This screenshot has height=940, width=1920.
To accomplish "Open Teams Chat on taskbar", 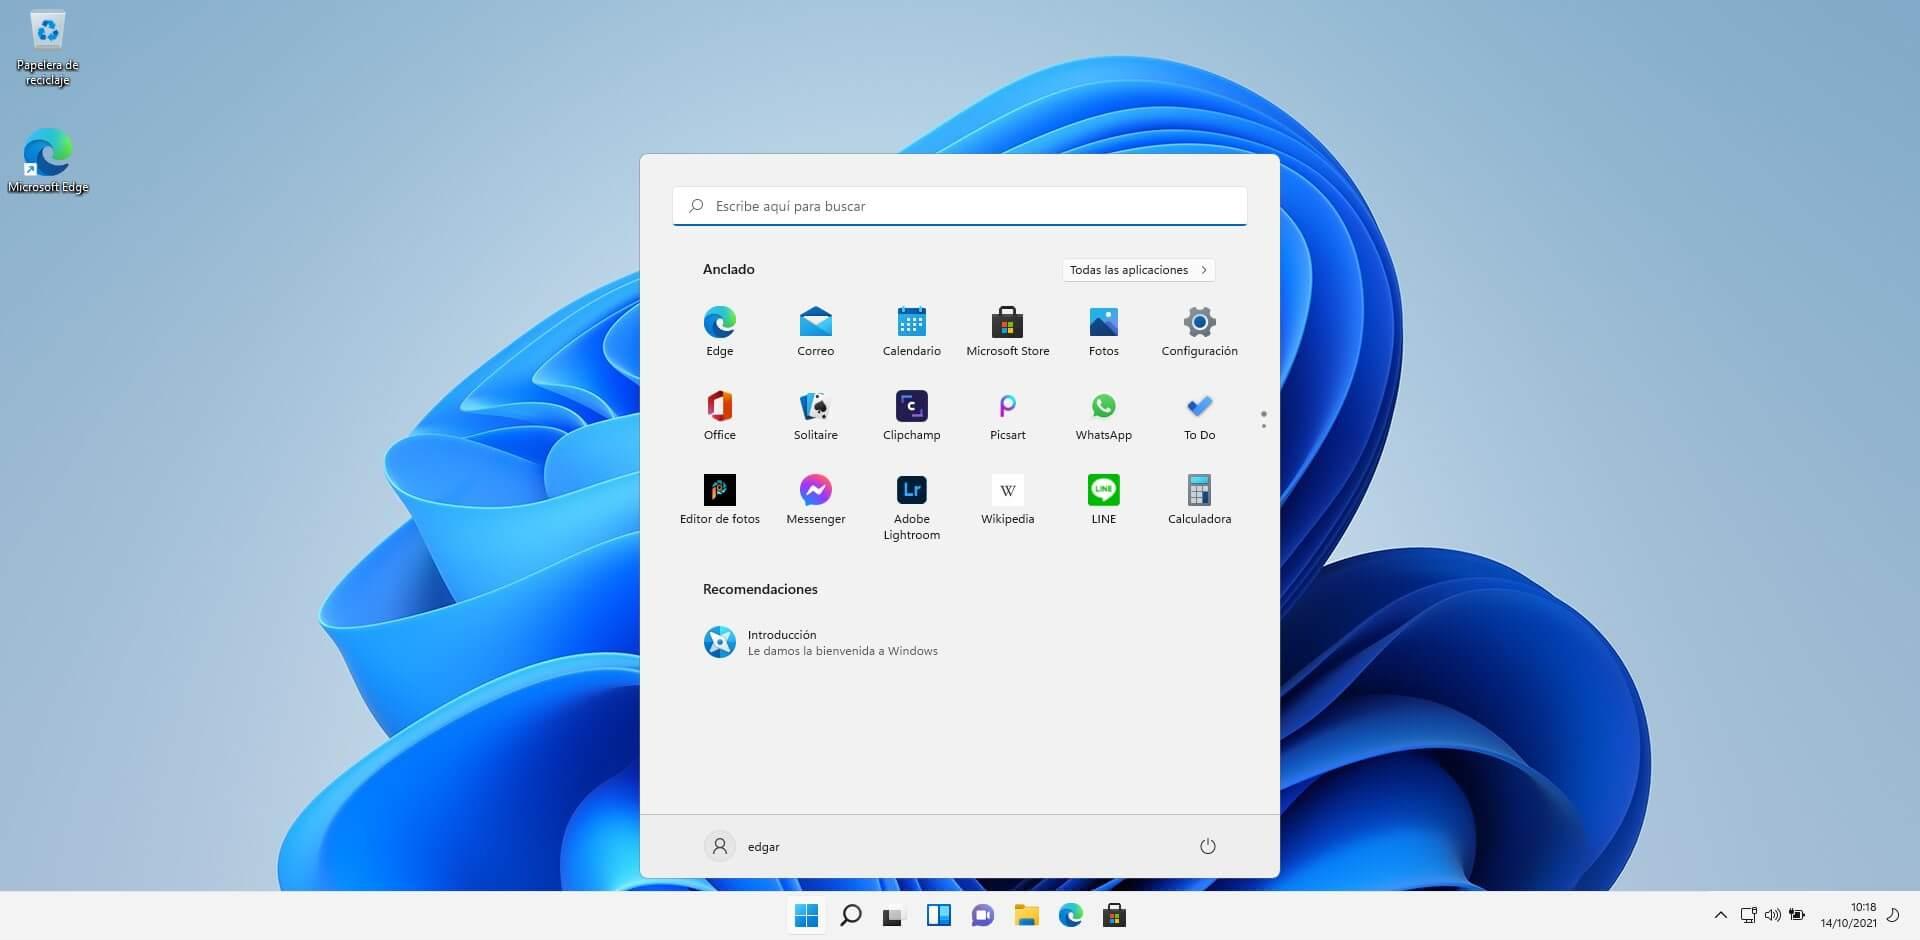I will (982, 915).
